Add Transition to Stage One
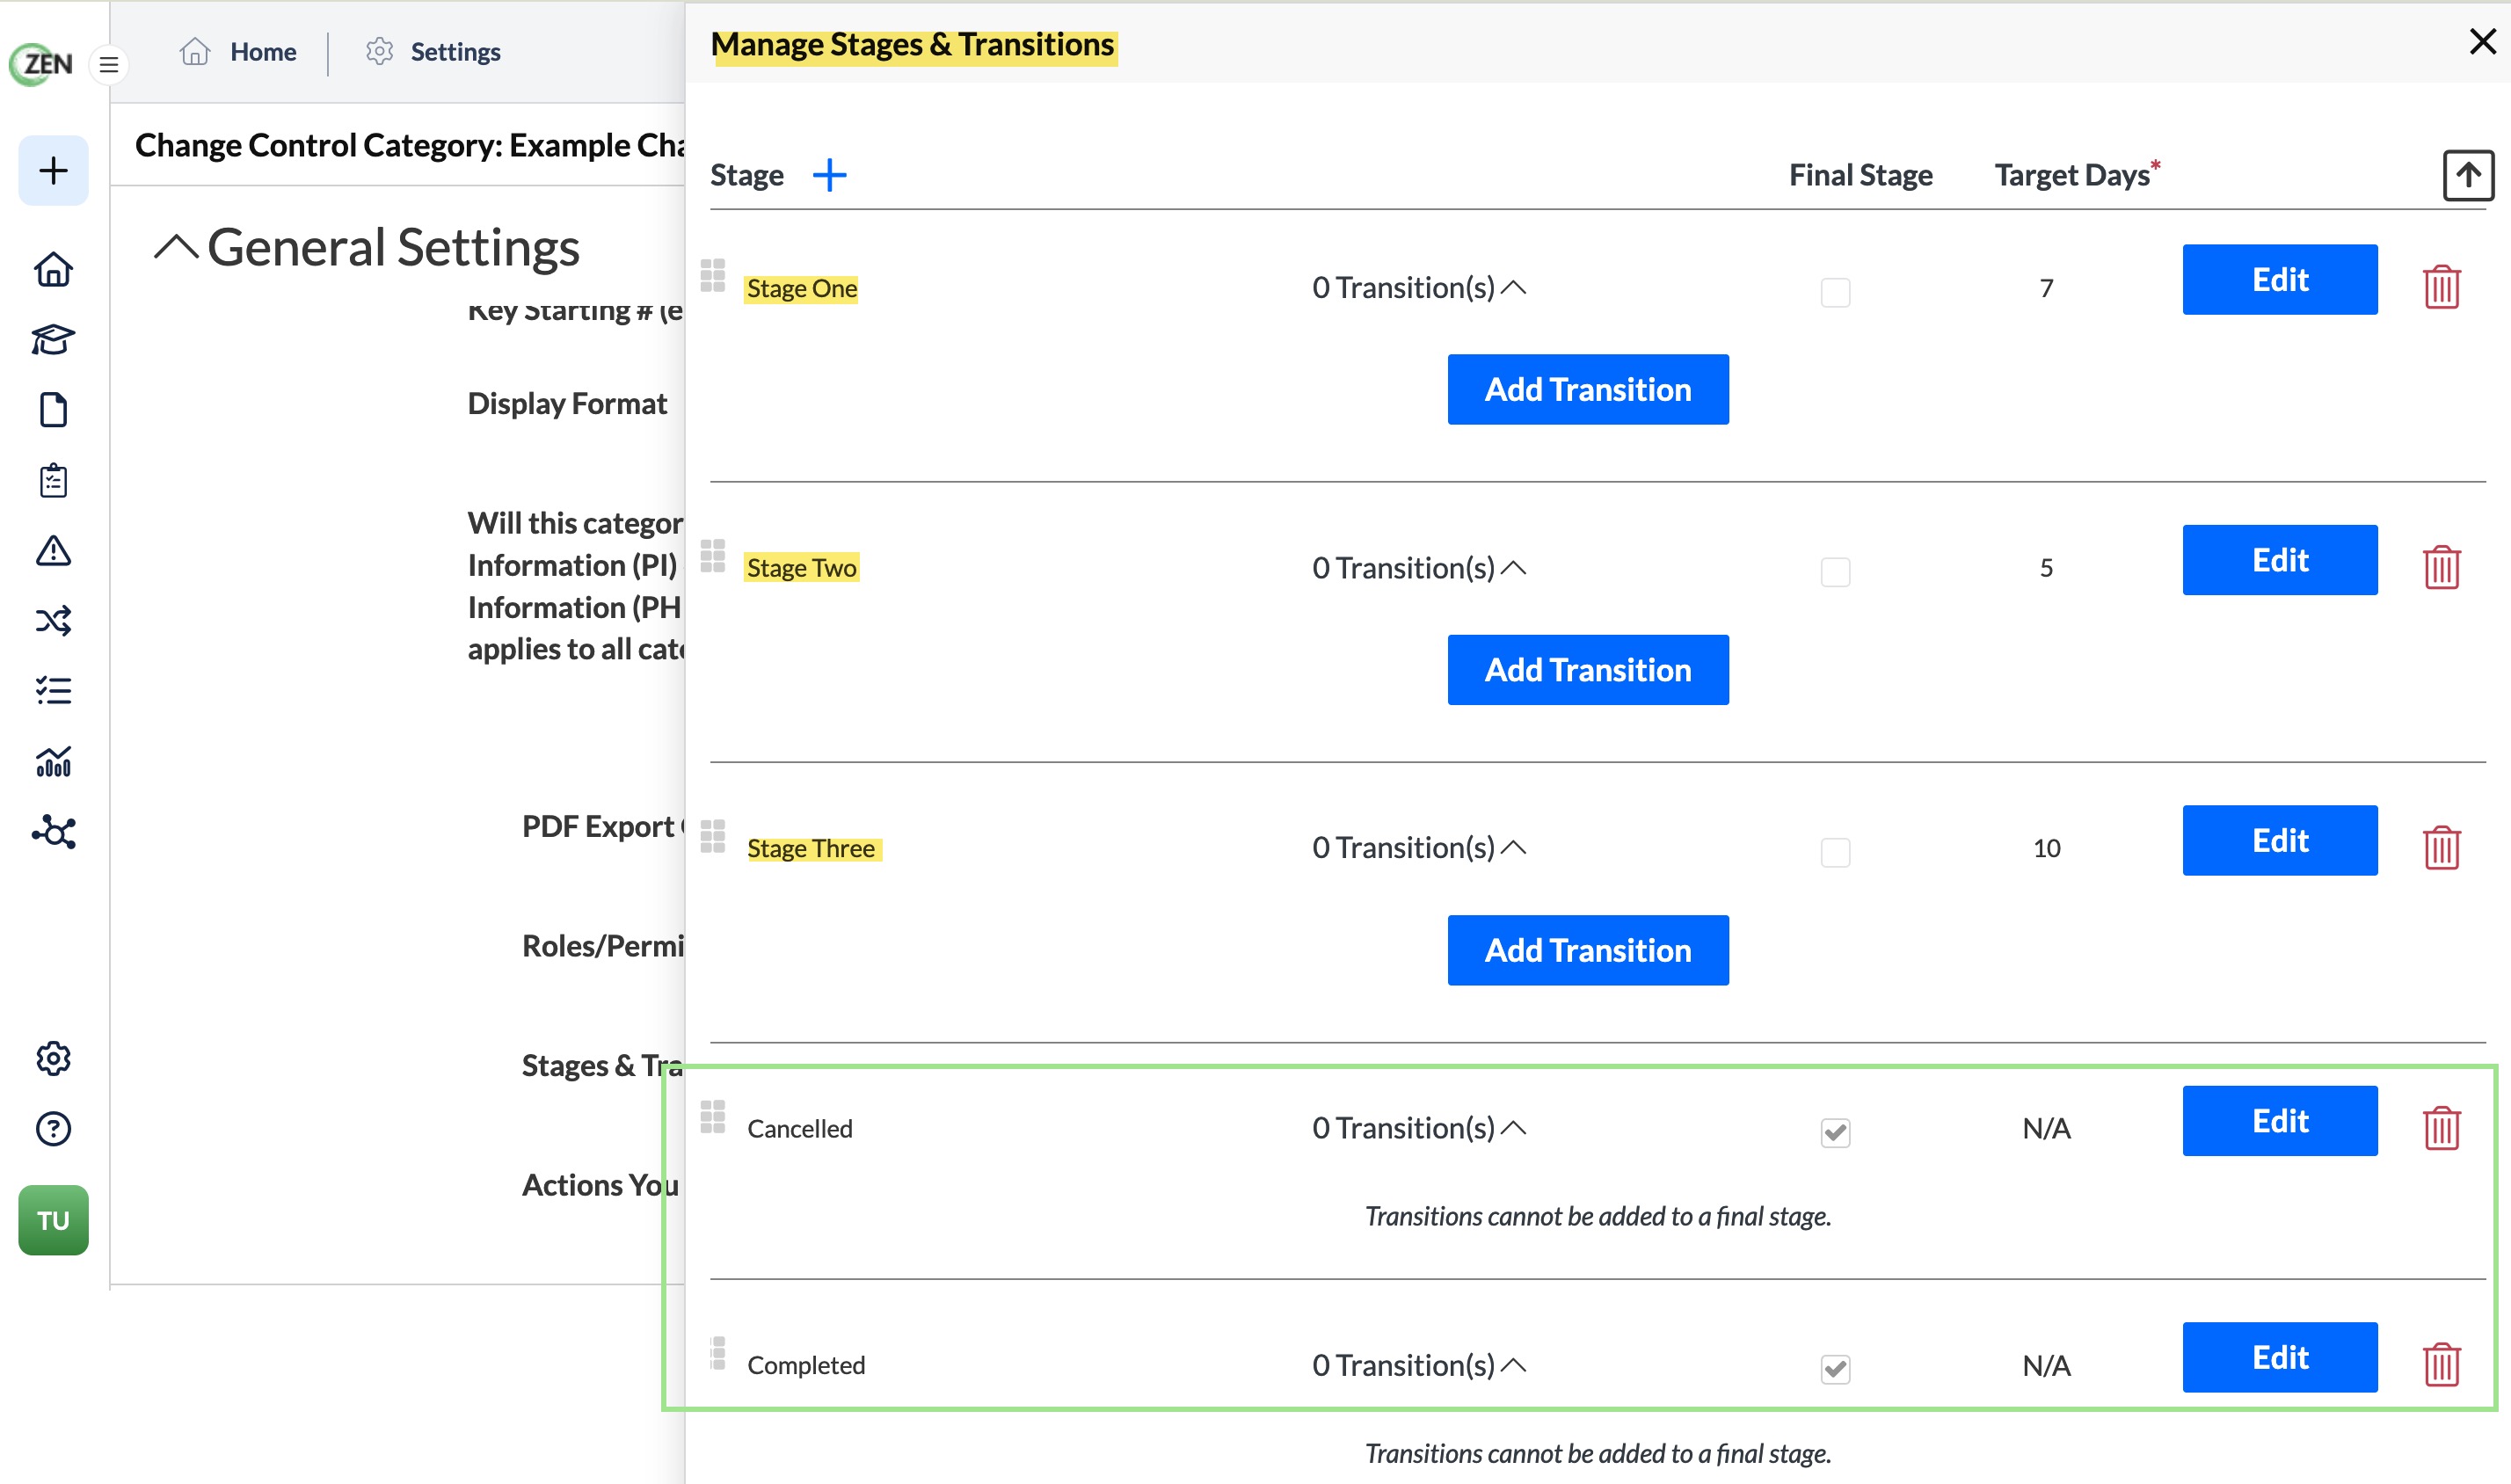 click(x=1587, y=389)
